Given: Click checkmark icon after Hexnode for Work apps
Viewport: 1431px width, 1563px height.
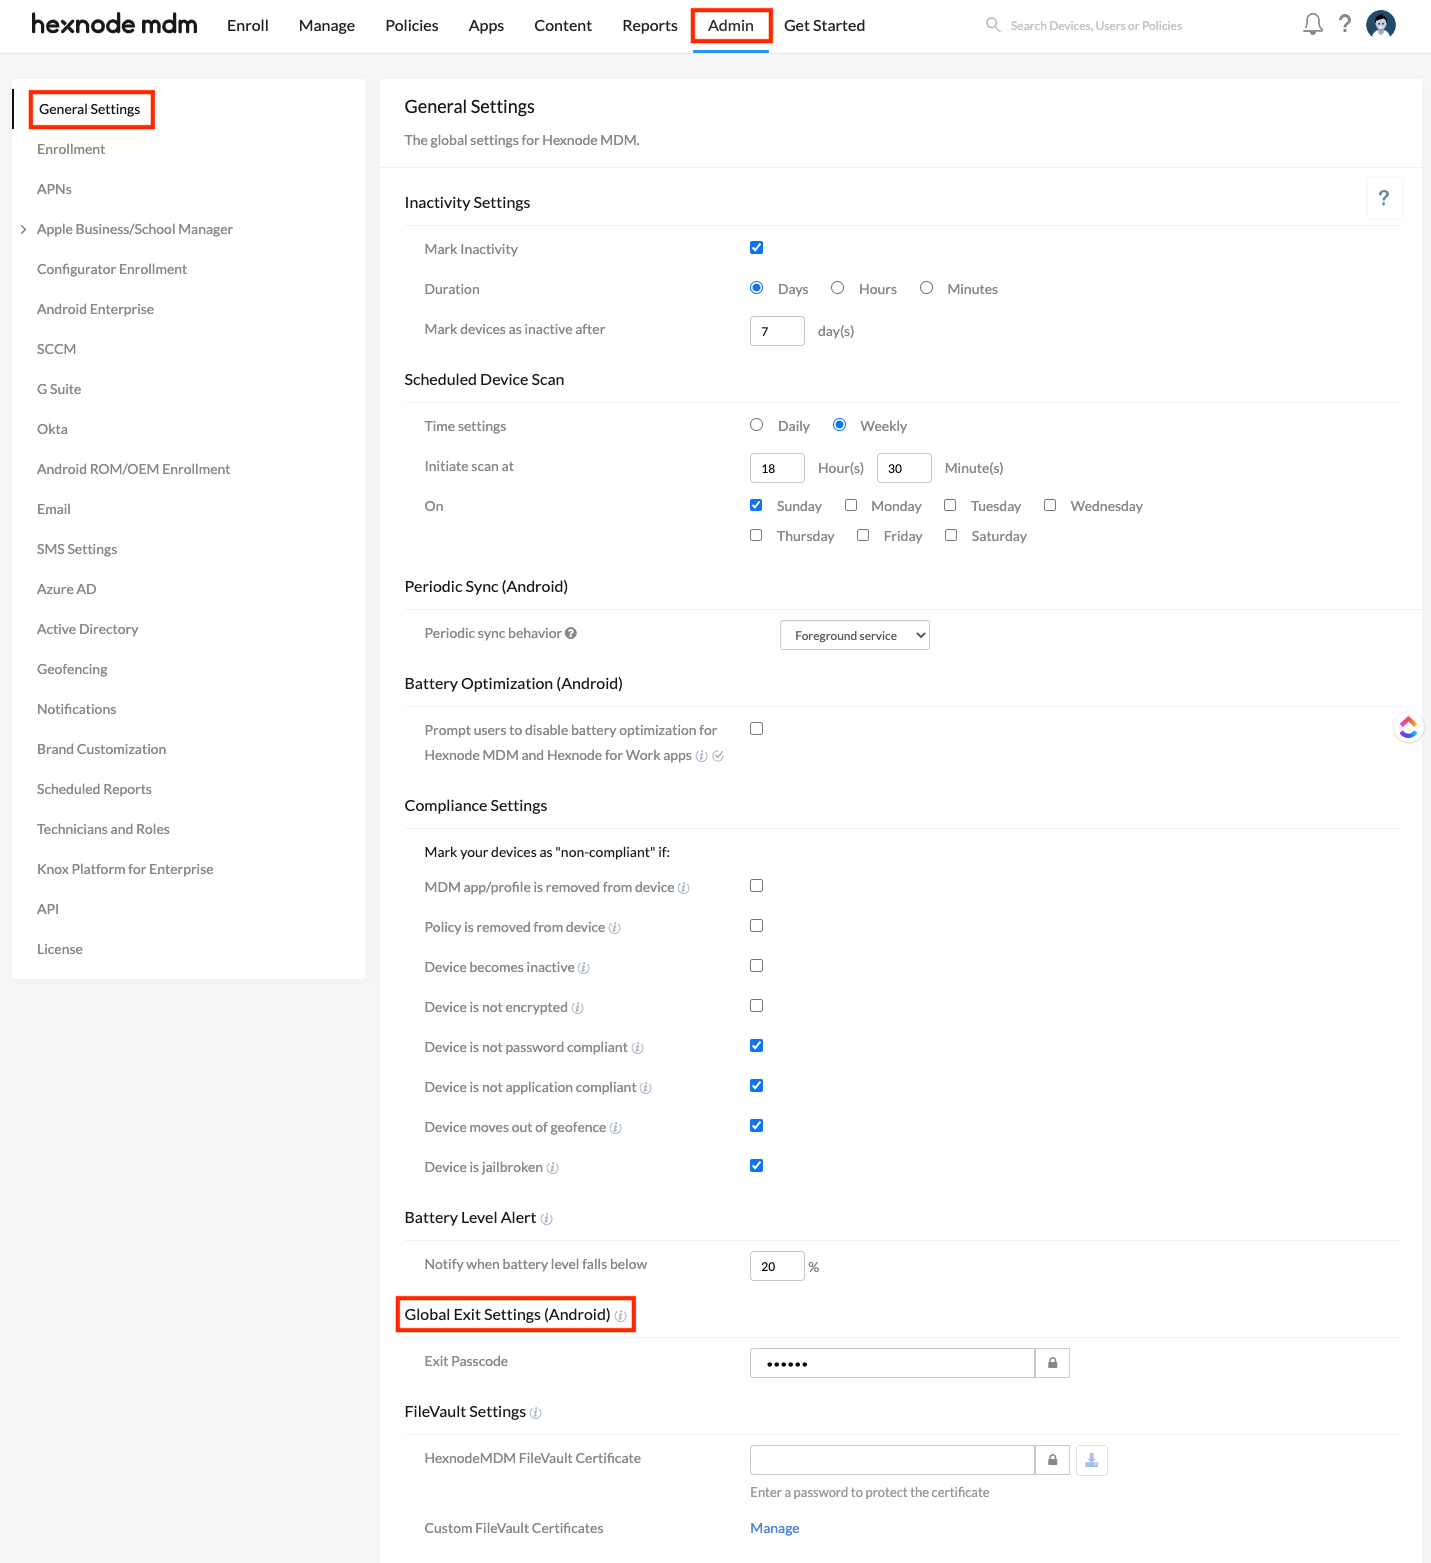Looking at the screenshot, I should pos(718,756).
